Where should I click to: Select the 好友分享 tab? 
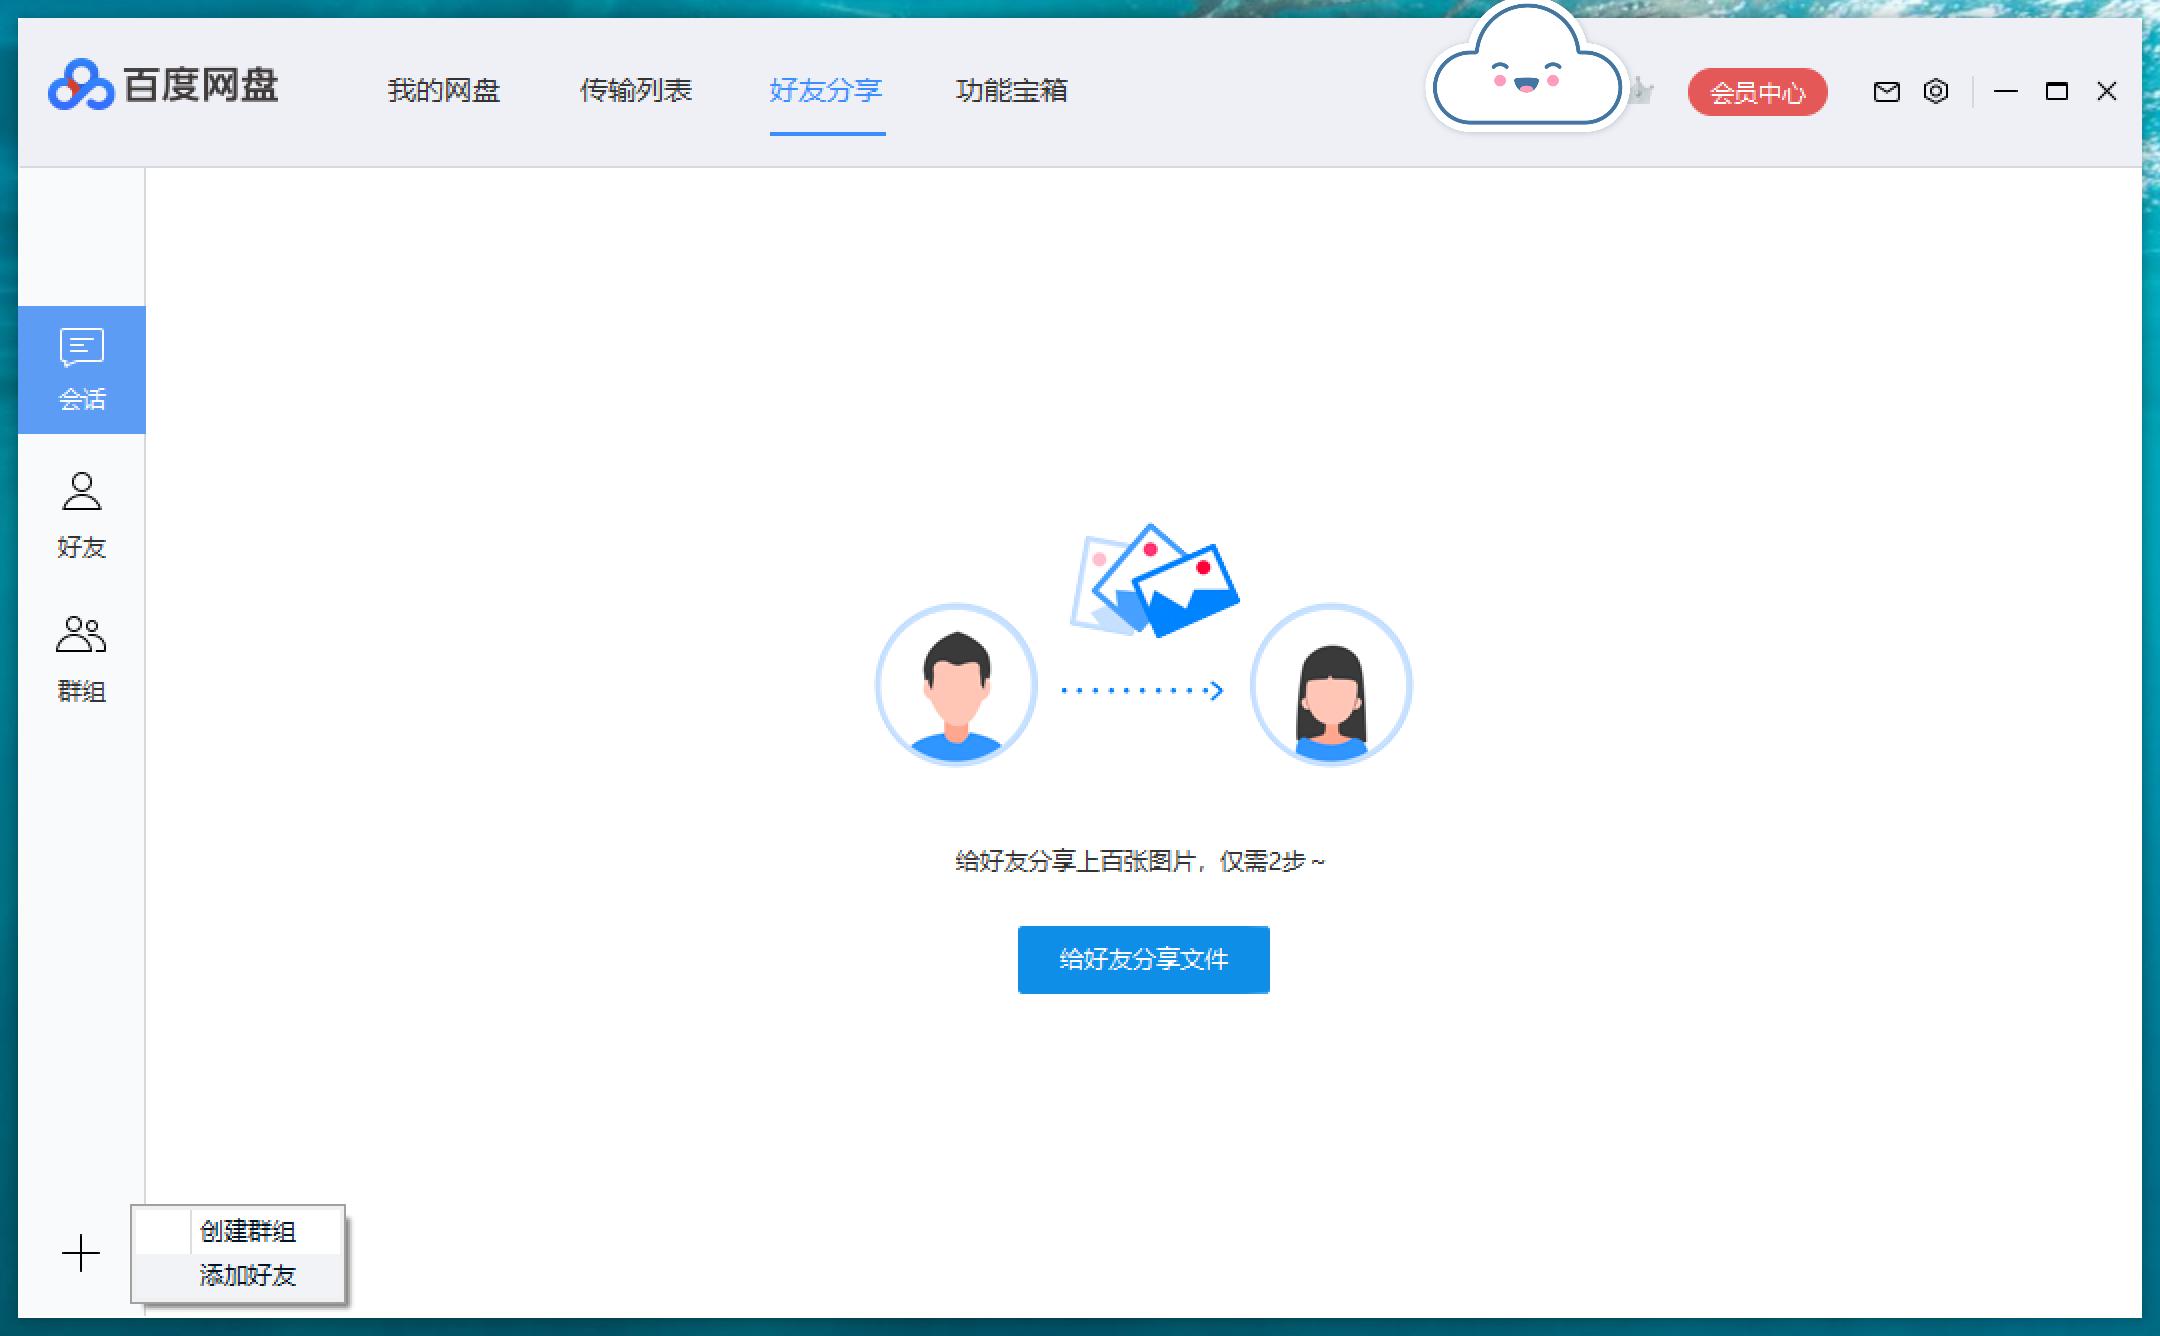coord(824,91)
